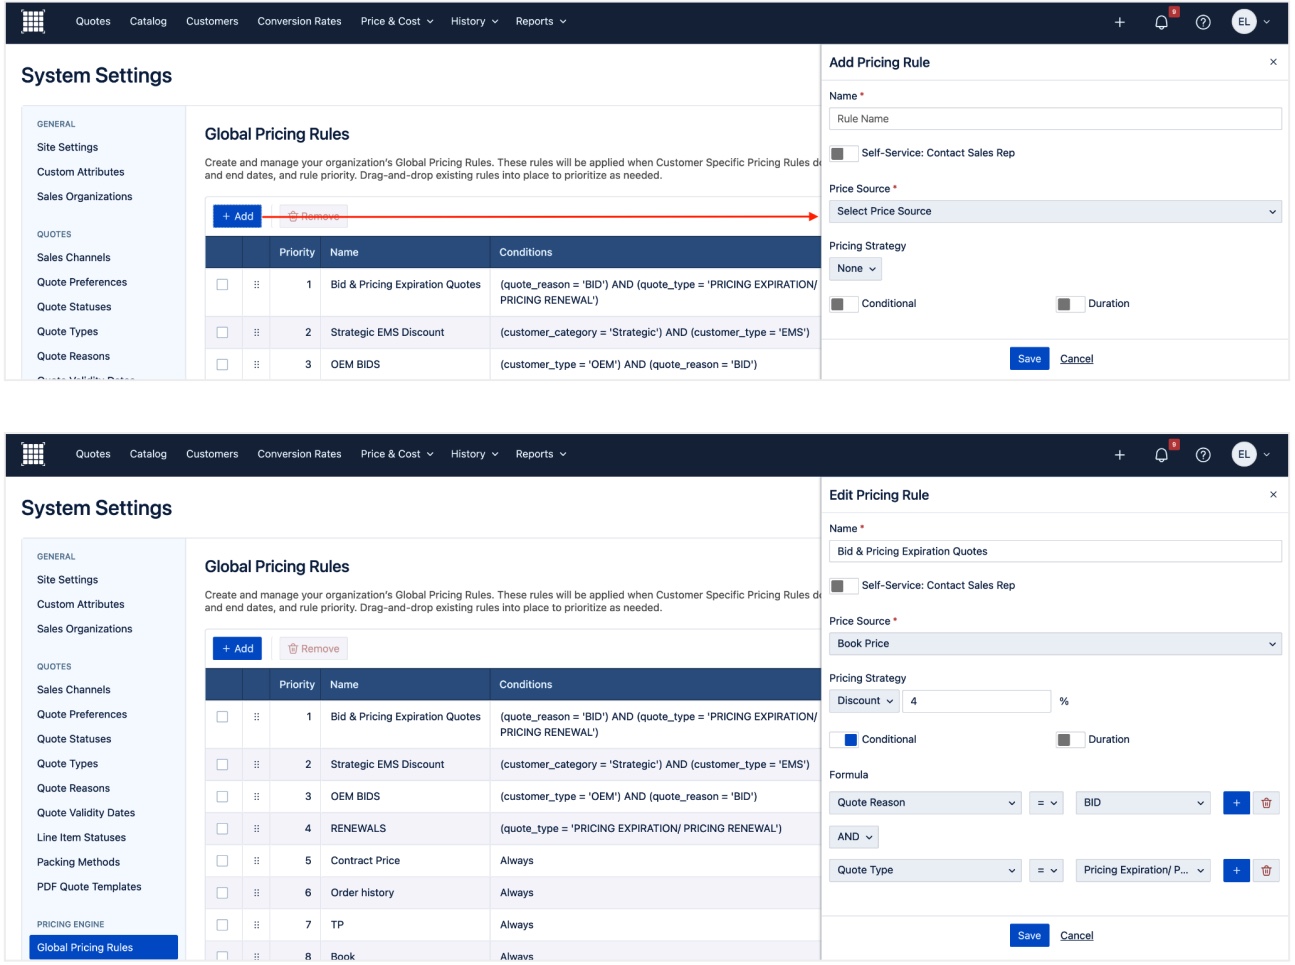The image size is (1295, 965).
Task: Click the trash icon beside Quote Type formula
Action: pos(1266,871)
